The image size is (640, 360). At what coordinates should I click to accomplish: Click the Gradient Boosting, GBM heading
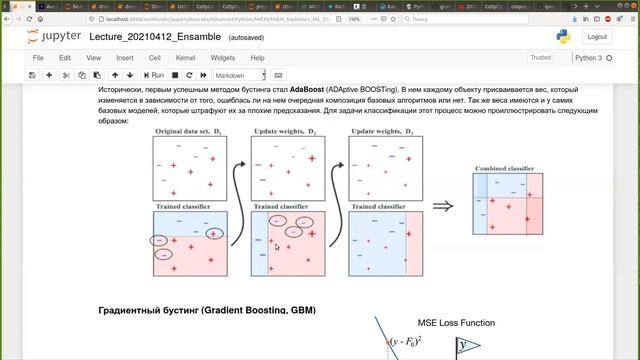pyautogui.click(x=207, y=310)
